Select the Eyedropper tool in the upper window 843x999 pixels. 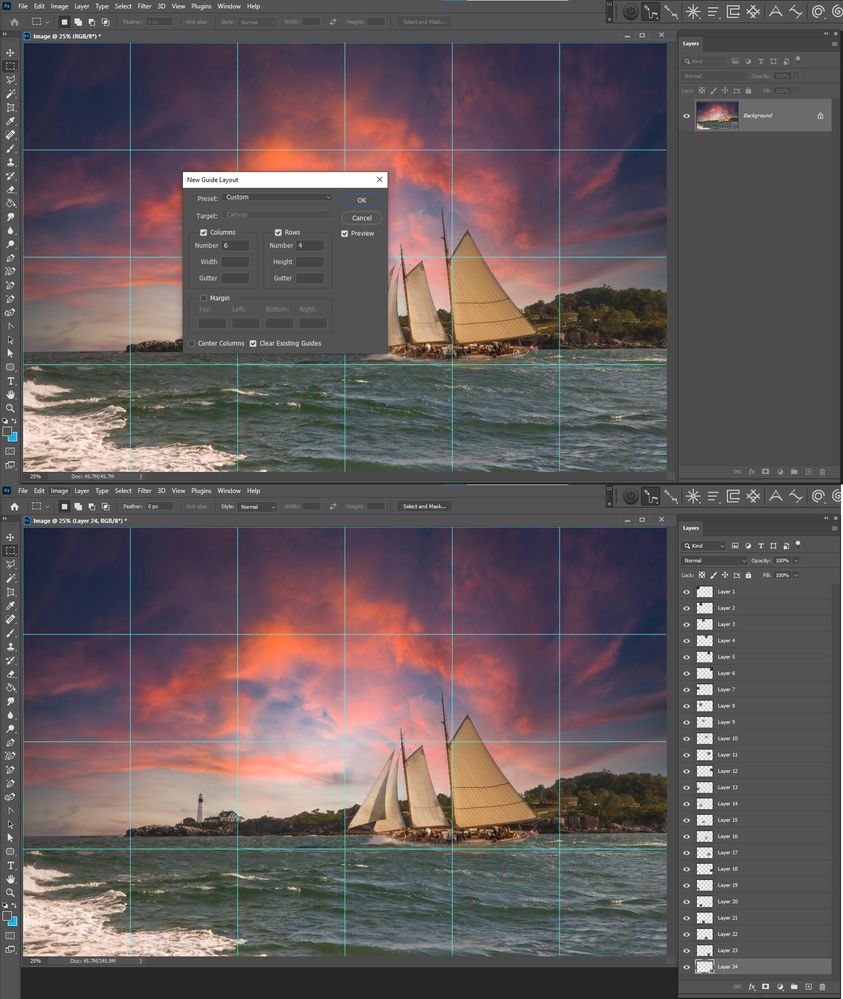pyautogui.click(x=10, y=121)
